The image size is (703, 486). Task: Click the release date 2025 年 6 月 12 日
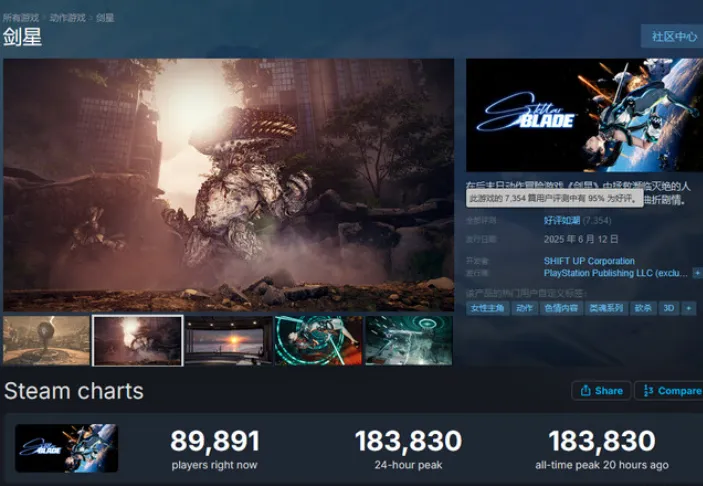[581, 239]
